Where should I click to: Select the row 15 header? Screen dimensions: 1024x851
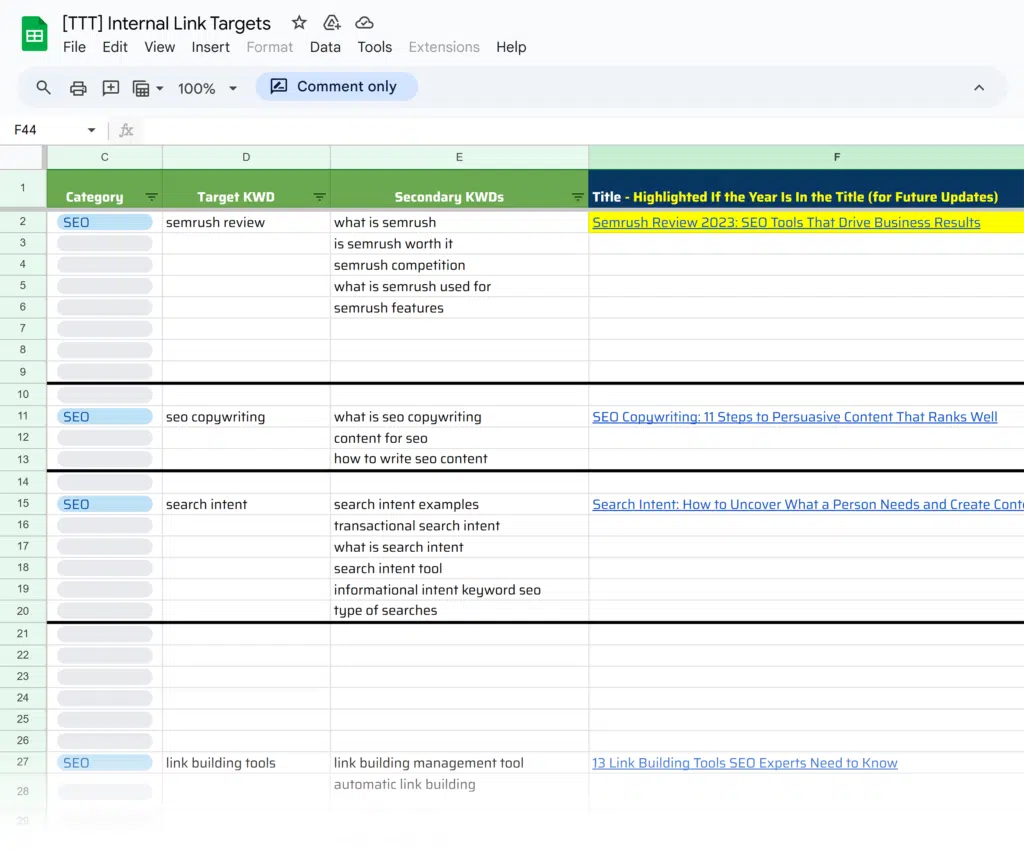23,504
